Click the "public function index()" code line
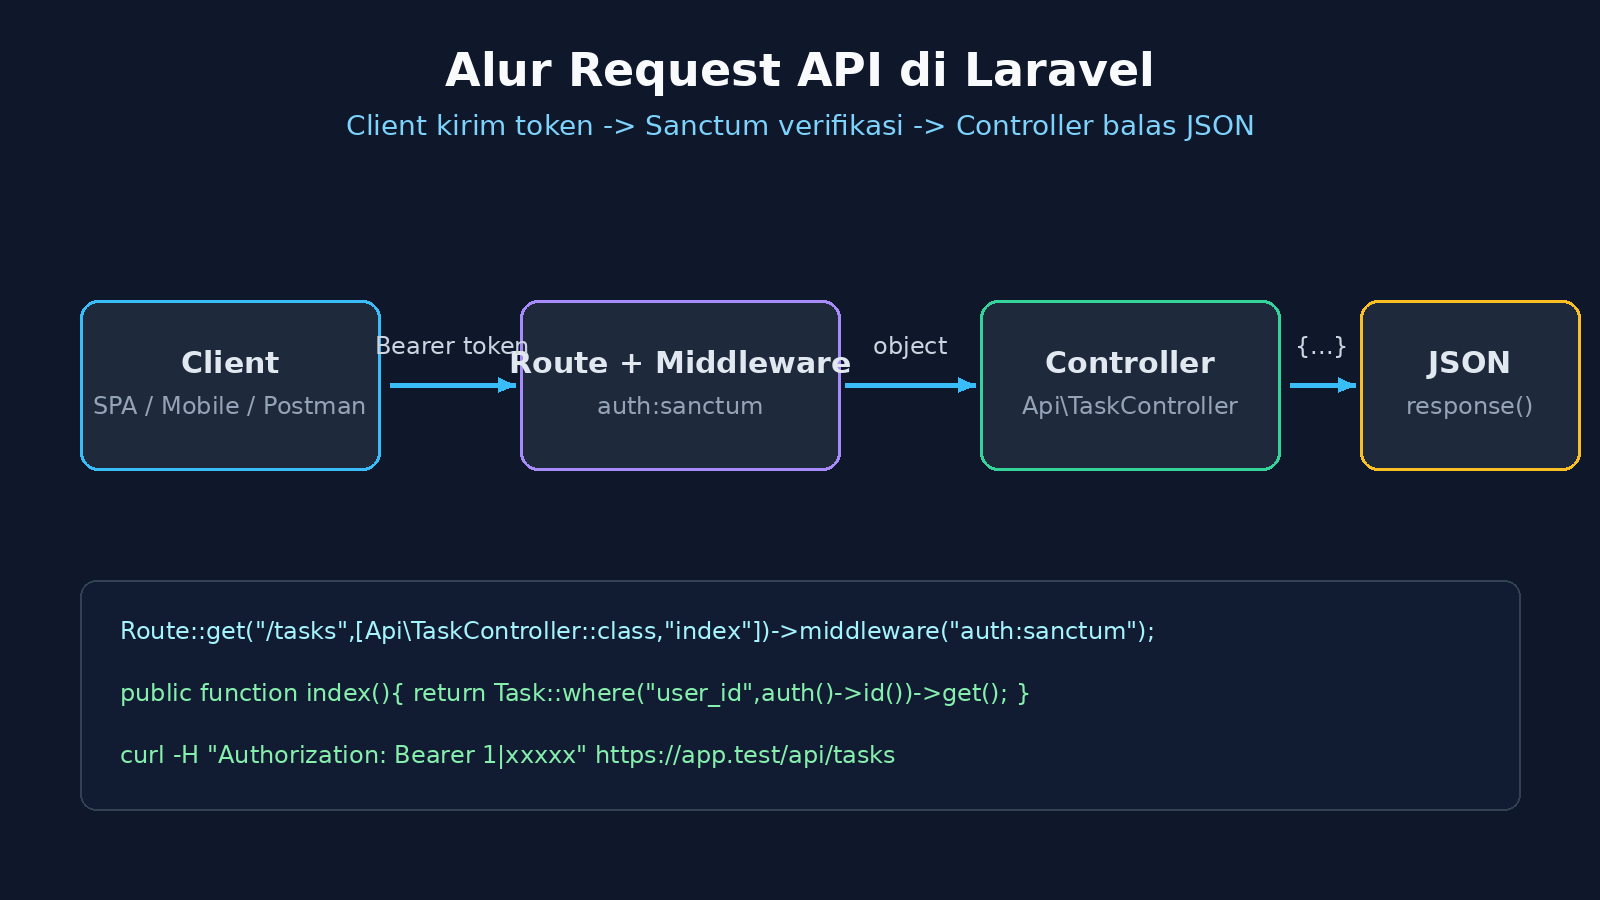 point(575,693)
